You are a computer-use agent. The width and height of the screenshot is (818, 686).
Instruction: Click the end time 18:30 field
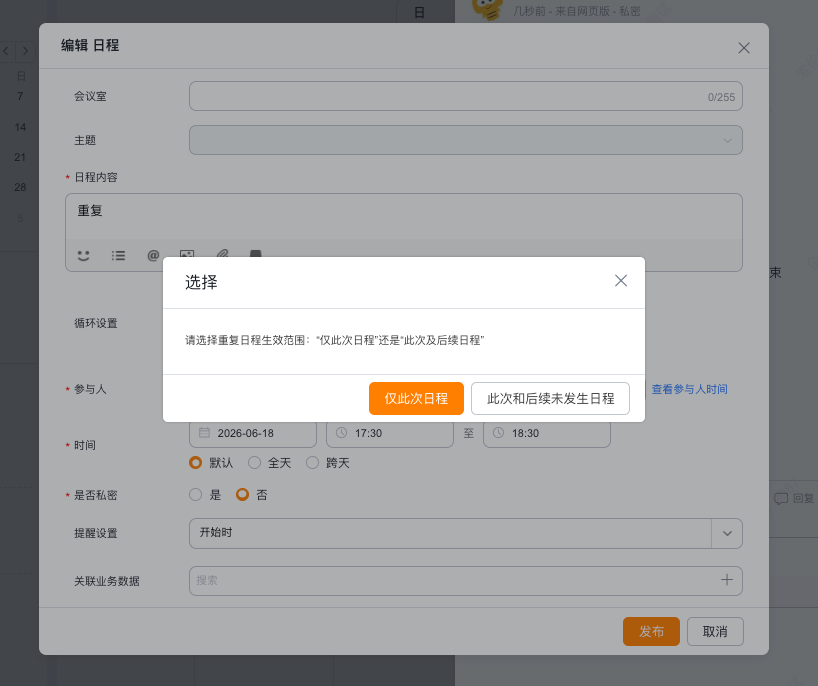click(547, 433)
